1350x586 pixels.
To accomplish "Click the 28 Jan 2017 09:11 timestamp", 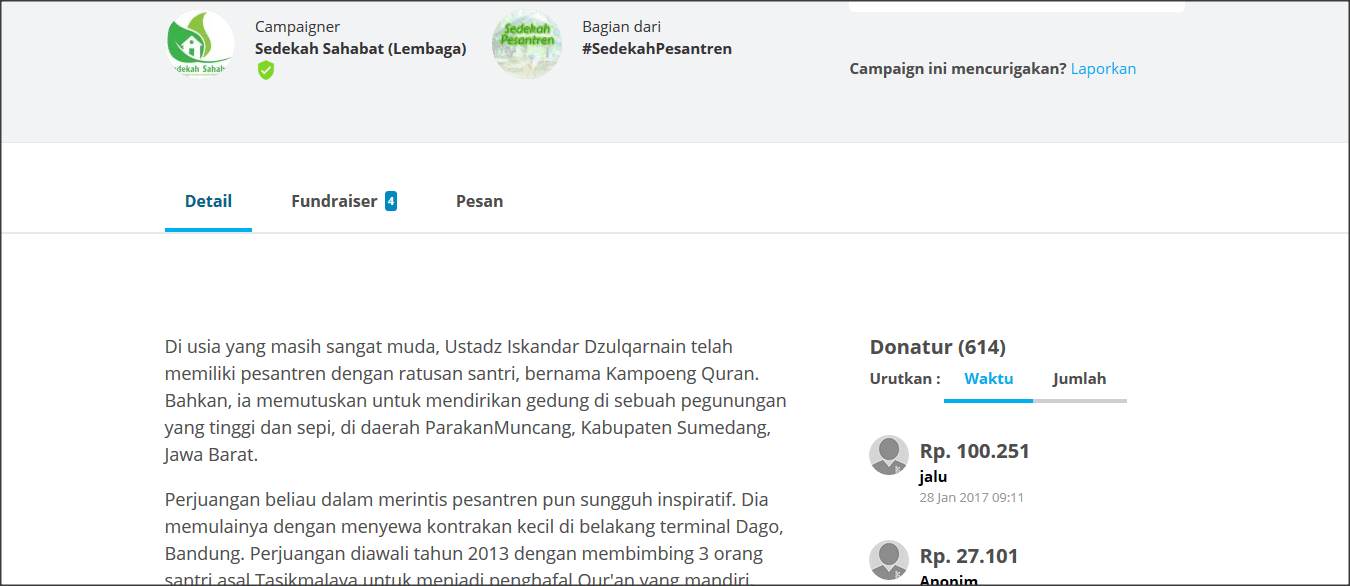I will [x=971, y=497].
